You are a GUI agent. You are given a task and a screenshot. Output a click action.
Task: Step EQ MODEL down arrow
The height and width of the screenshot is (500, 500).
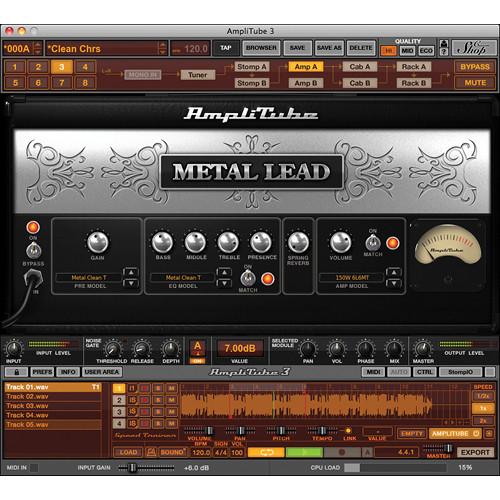coord(224,283)
